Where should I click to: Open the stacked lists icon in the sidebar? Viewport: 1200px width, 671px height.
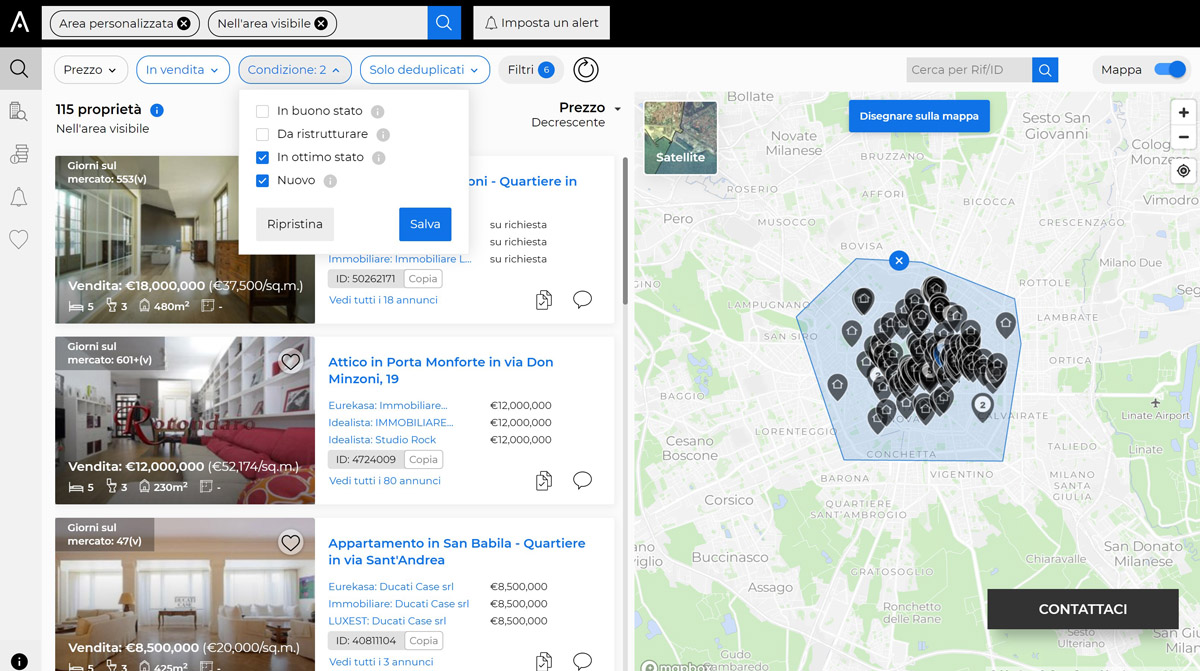coord(19,154)
